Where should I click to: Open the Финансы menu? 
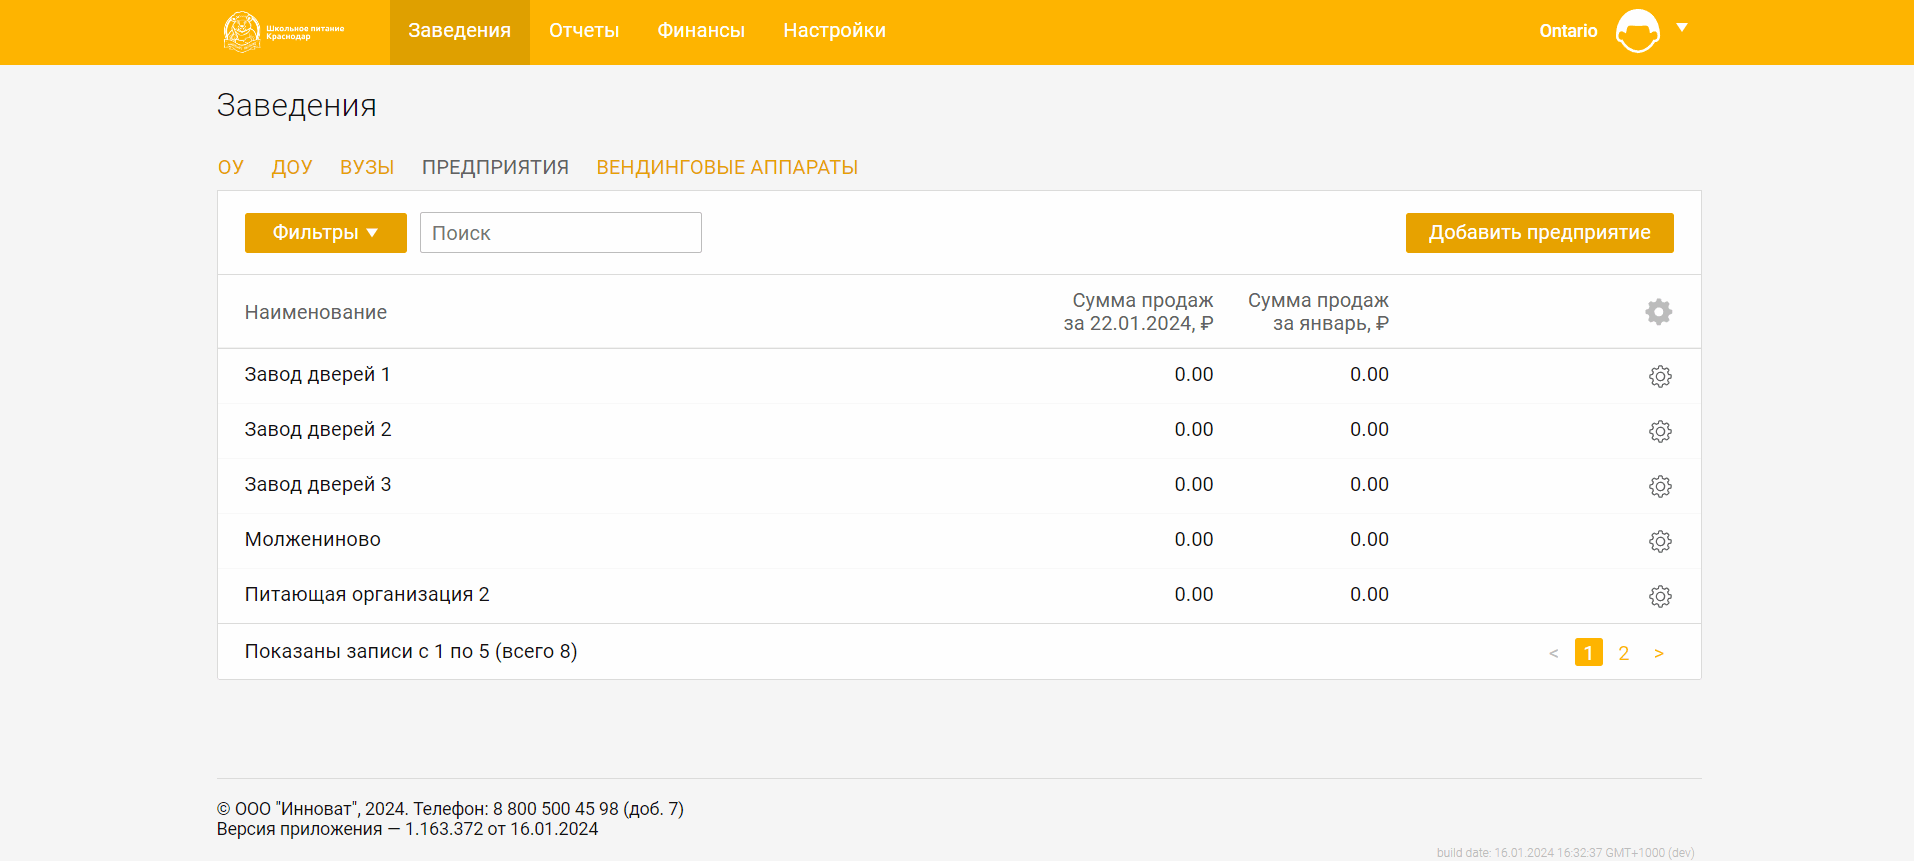(x=700, y=31)
